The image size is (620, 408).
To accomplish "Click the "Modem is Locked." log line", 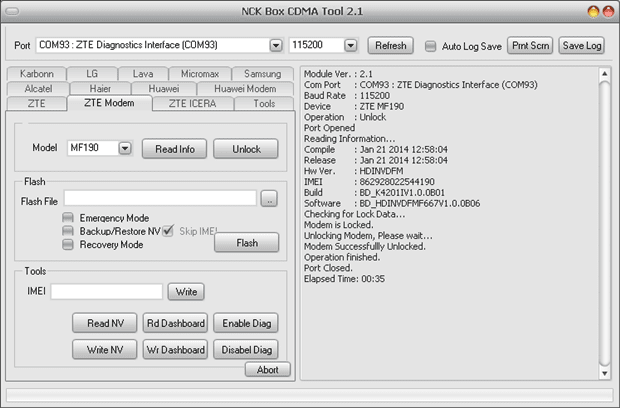I will pyautogui.click(x=338, y=225).
